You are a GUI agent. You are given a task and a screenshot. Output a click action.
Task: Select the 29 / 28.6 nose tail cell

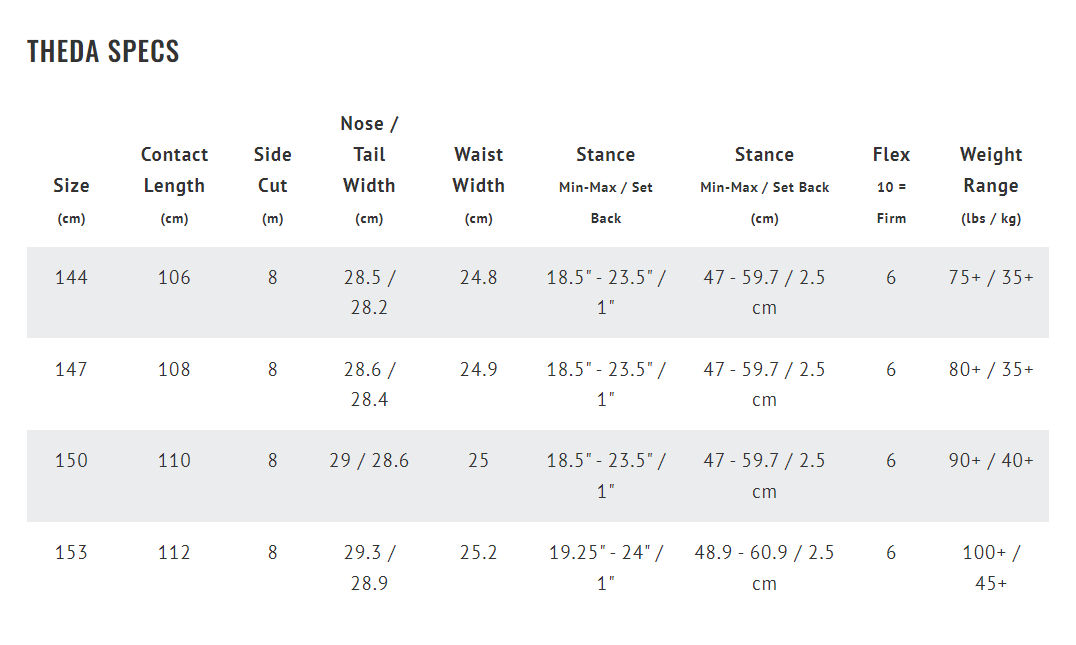point(369,460)
